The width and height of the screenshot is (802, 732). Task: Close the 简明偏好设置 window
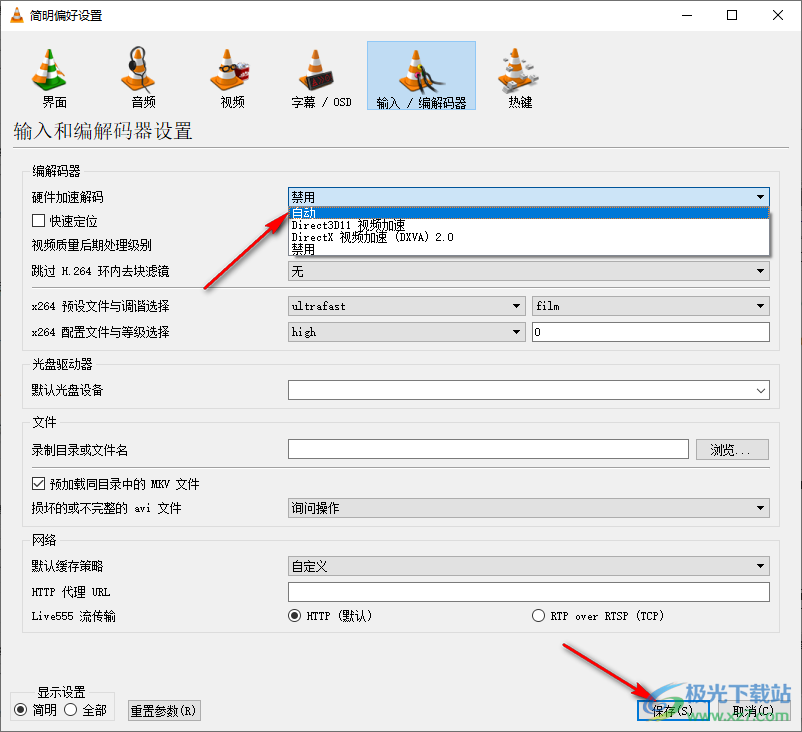pyautogui.click(x=777, y=15)
